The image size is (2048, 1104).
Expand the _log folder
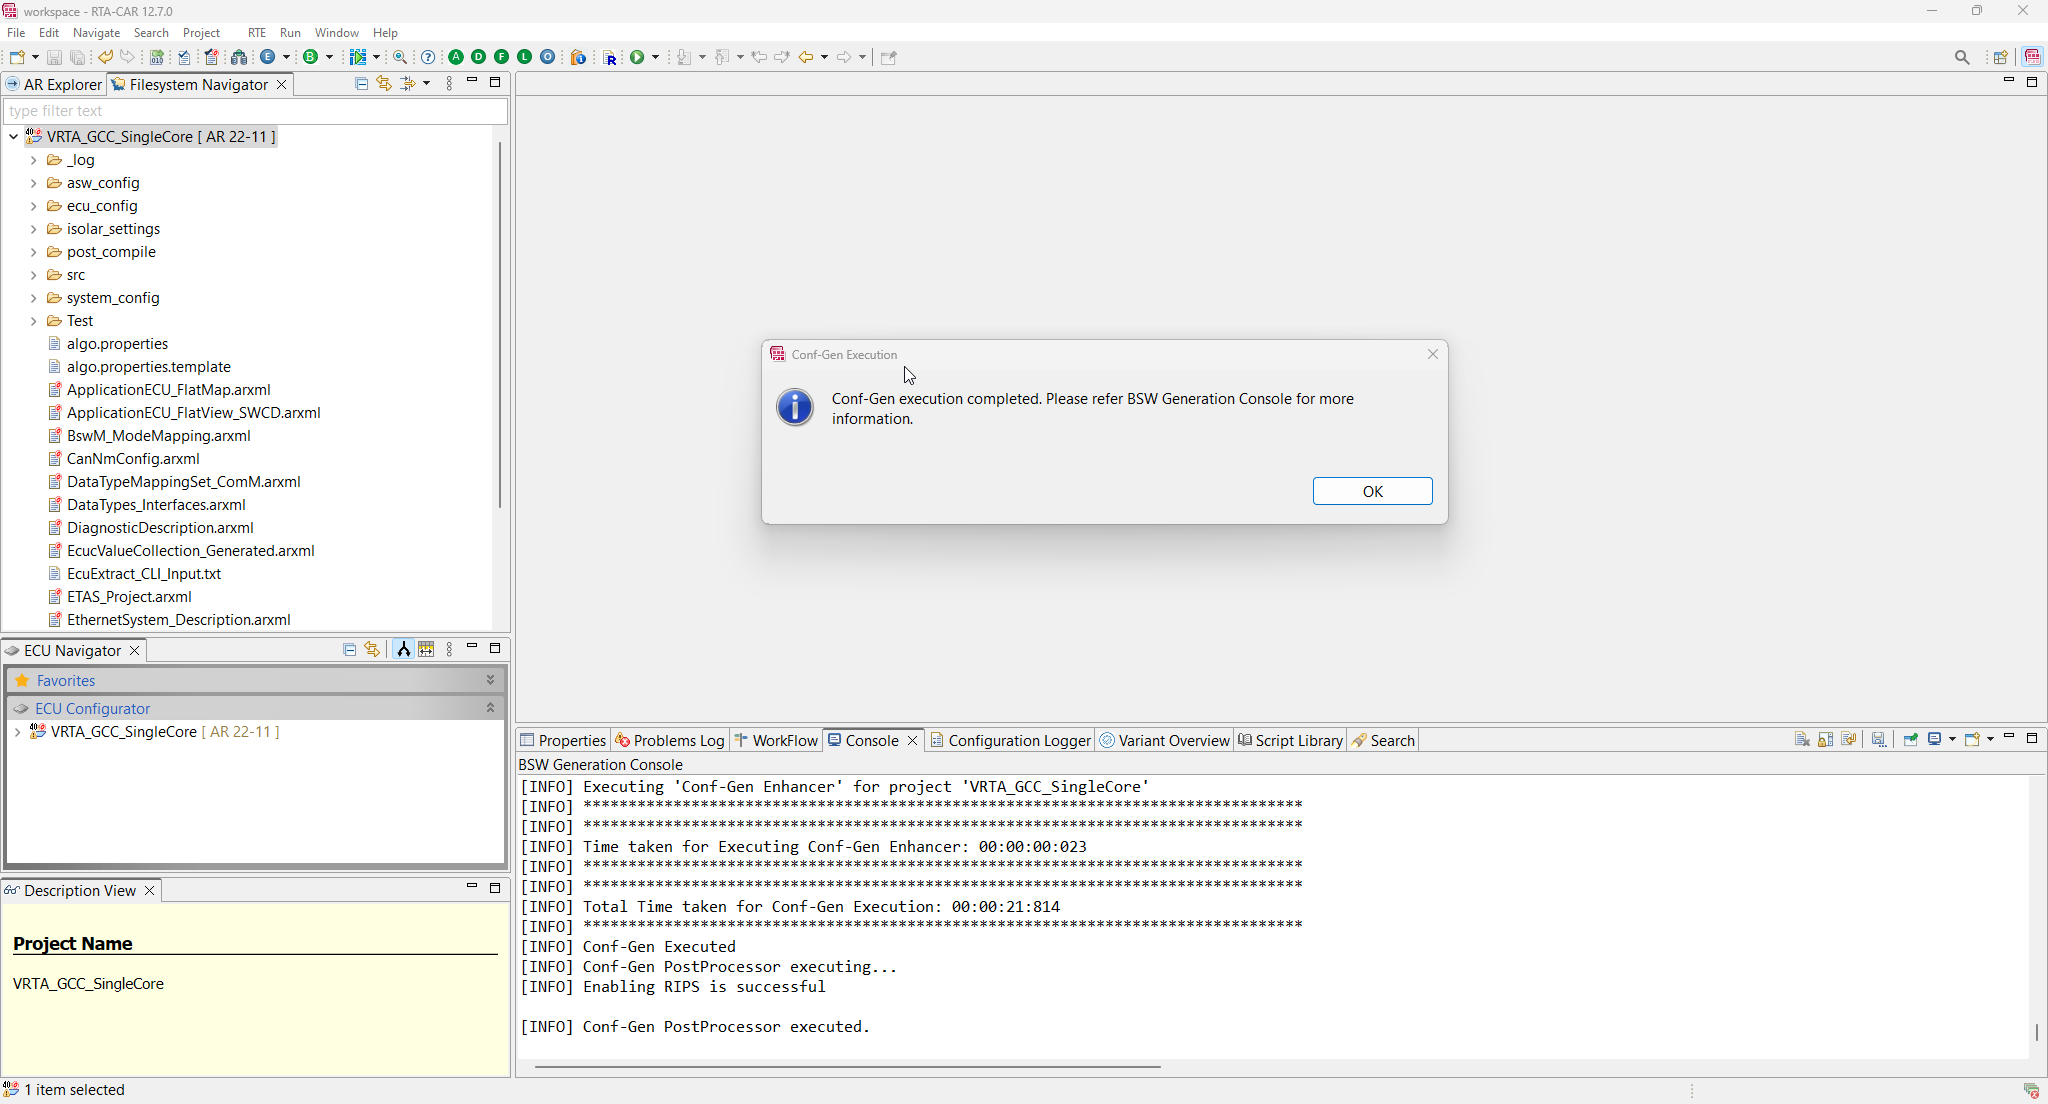33,160
